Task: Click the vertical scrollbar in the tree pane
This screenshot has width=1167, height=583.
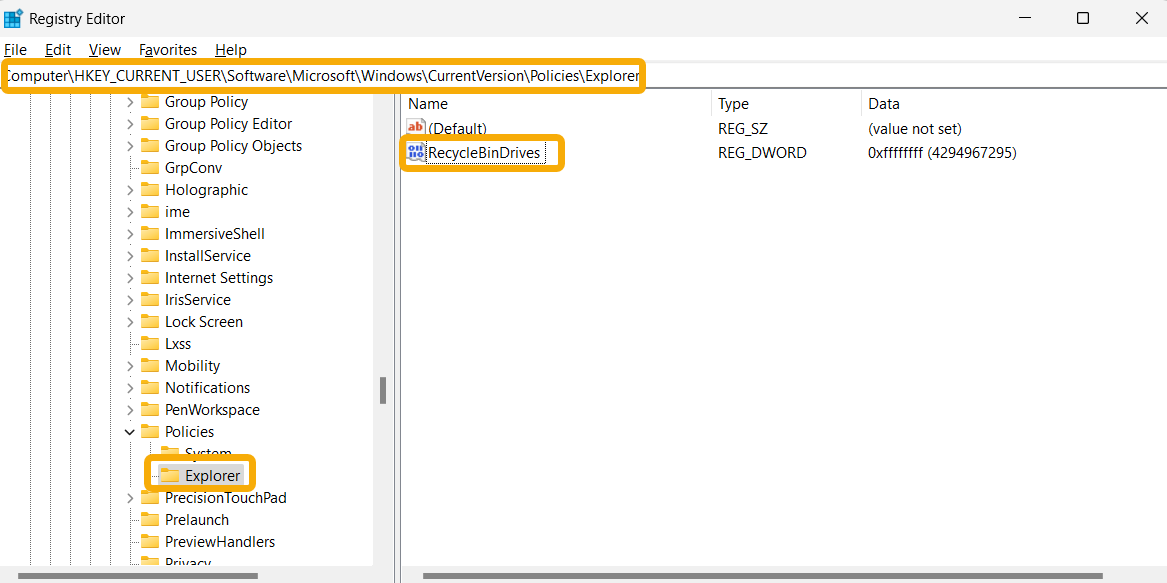Action: [383, 390]
